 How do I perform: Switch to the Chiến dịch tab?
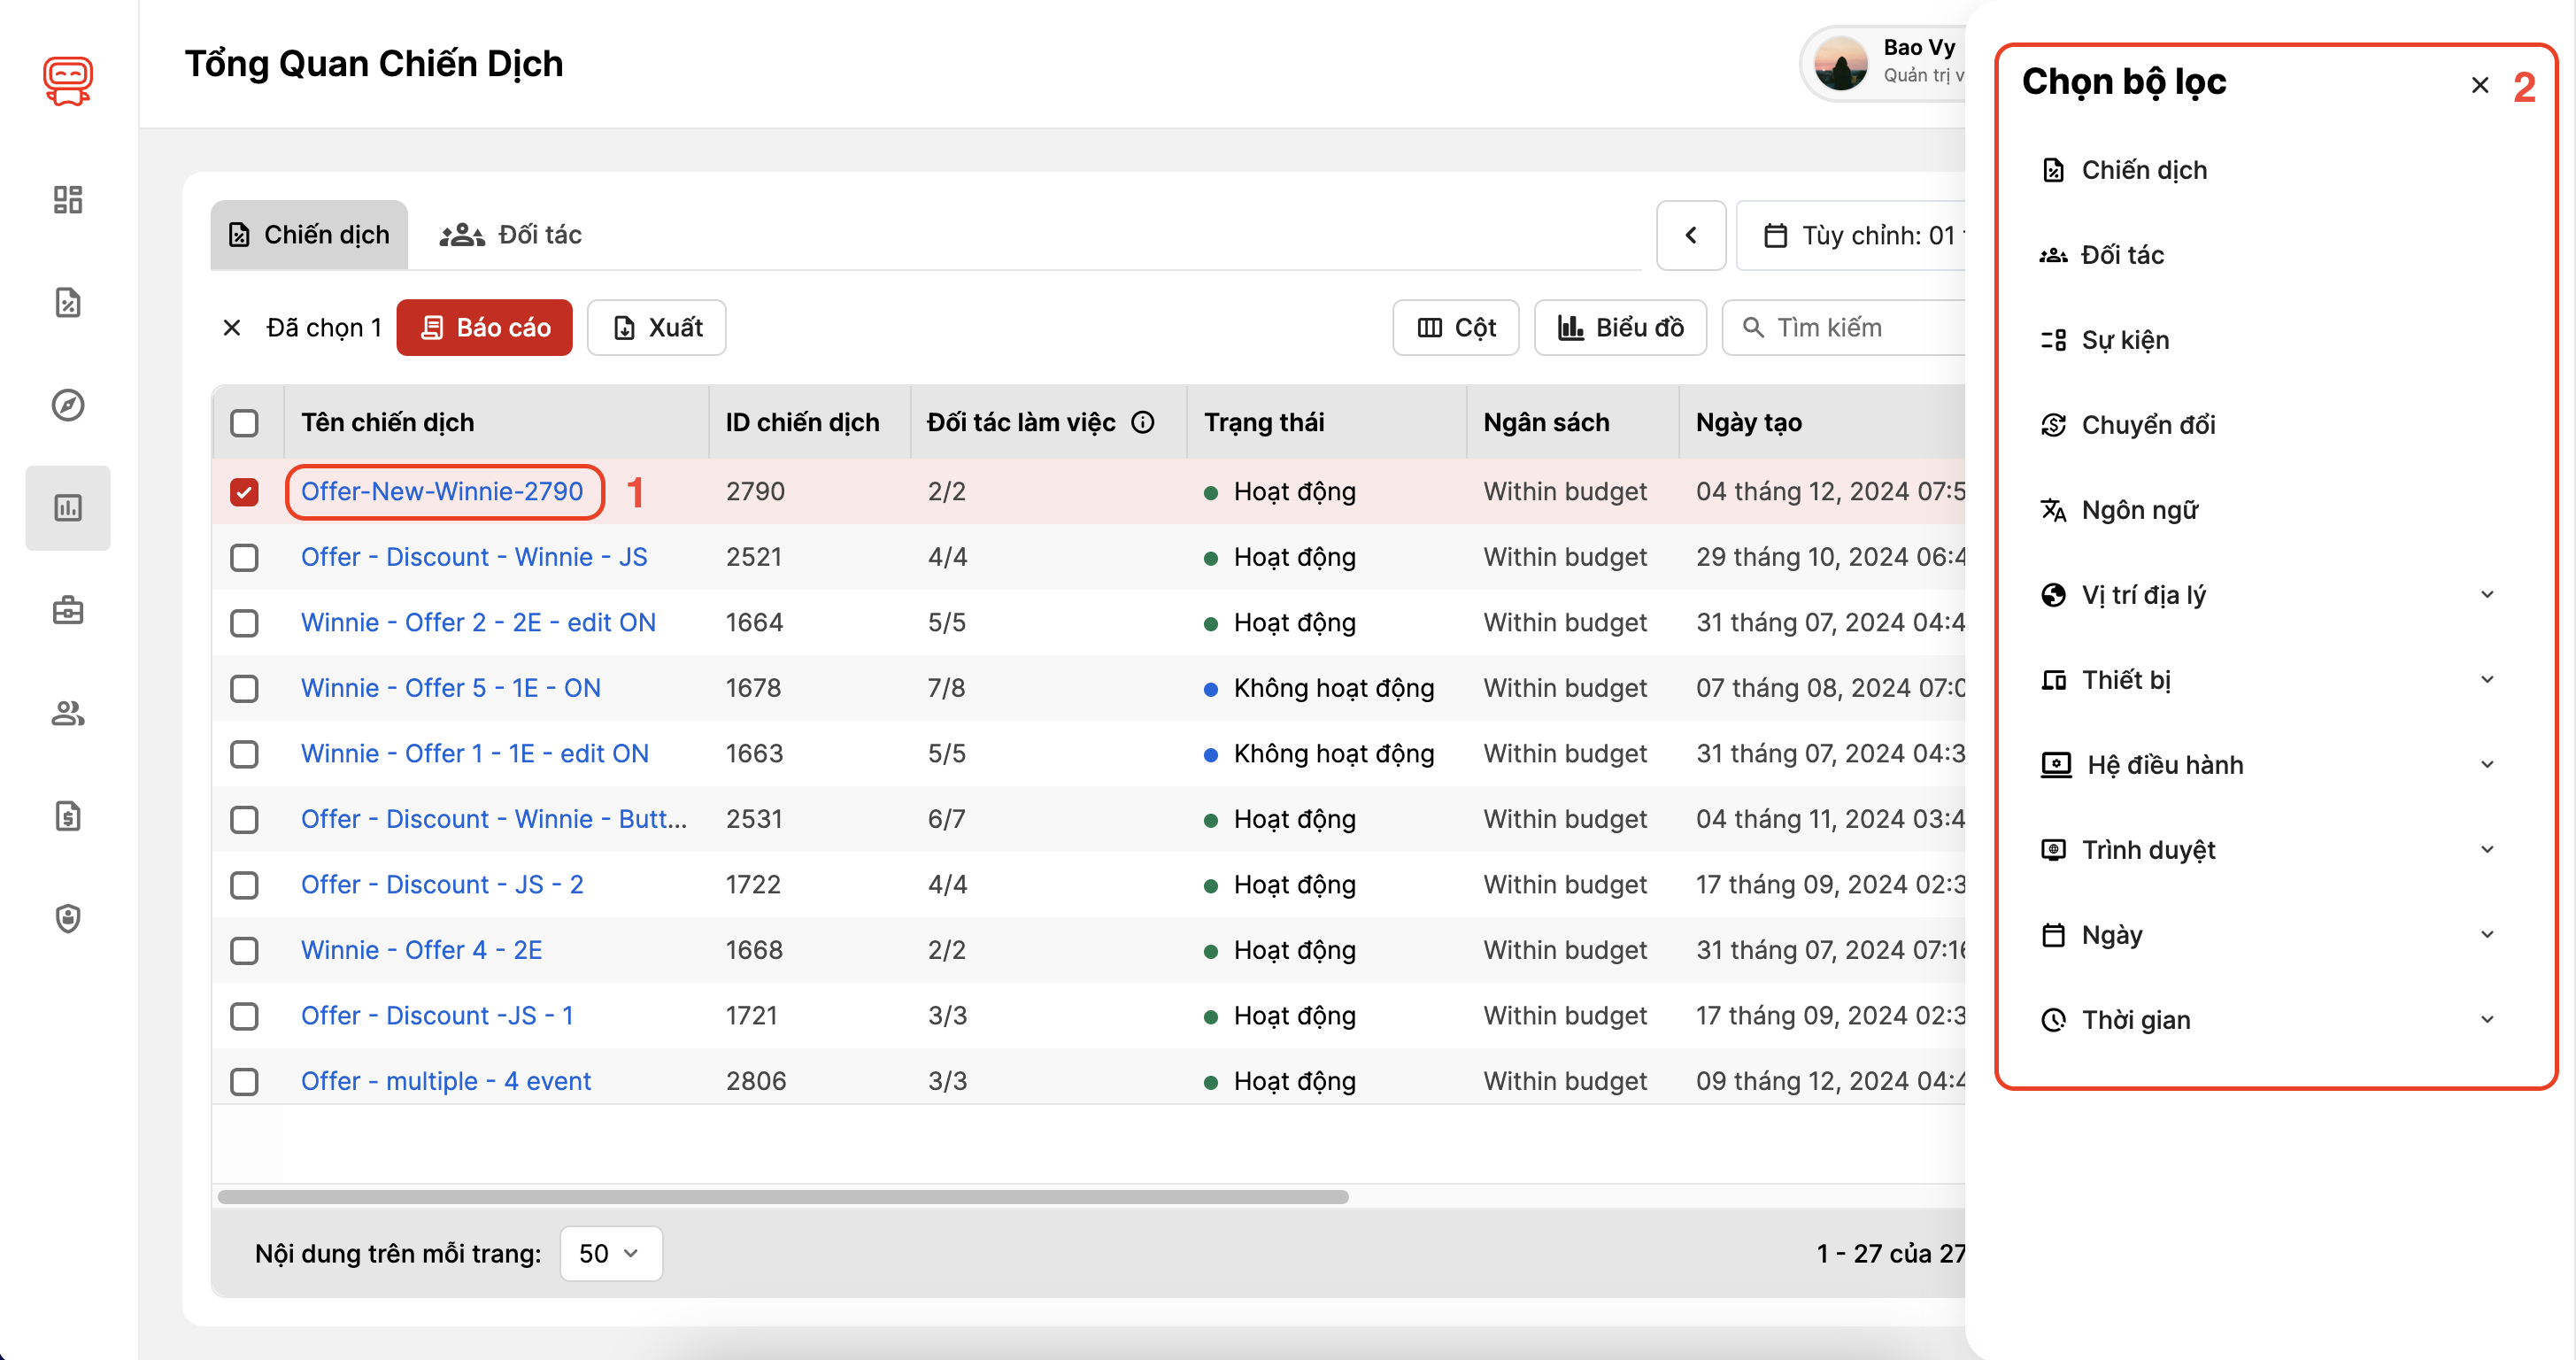[x=309, y=235]
